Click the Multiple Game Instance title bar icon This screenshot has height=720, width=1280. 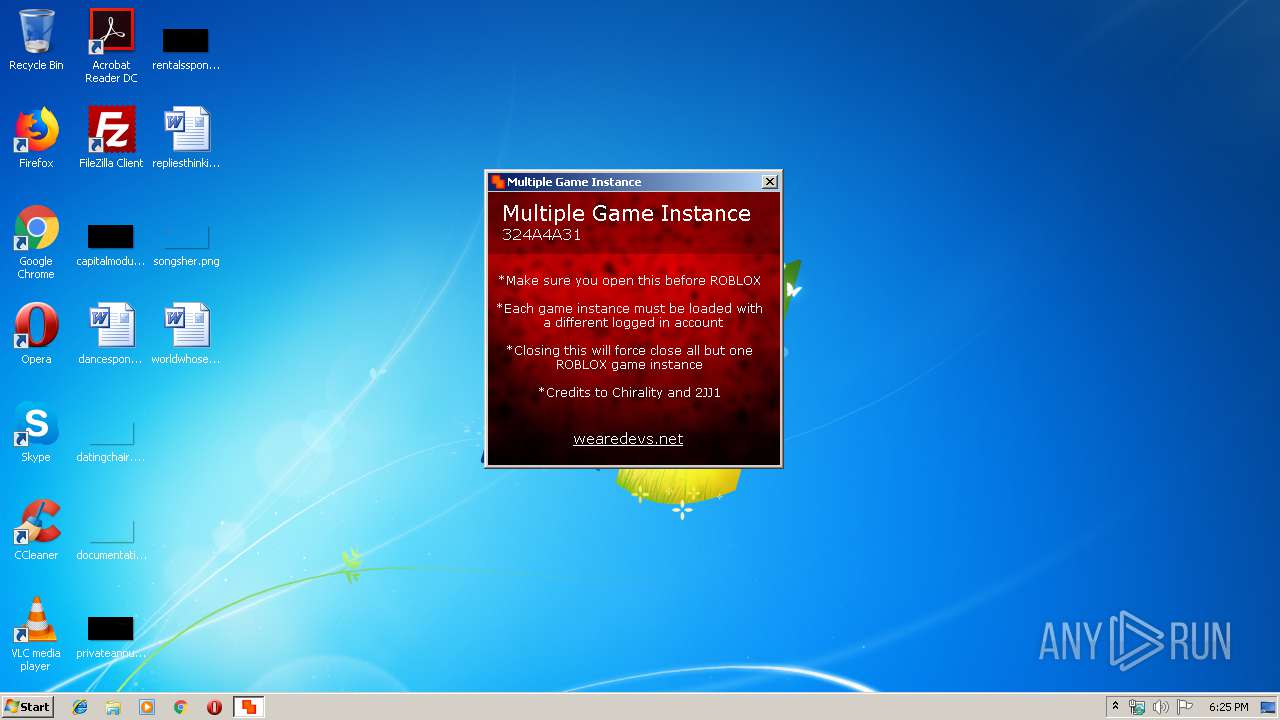pos(497,181)
